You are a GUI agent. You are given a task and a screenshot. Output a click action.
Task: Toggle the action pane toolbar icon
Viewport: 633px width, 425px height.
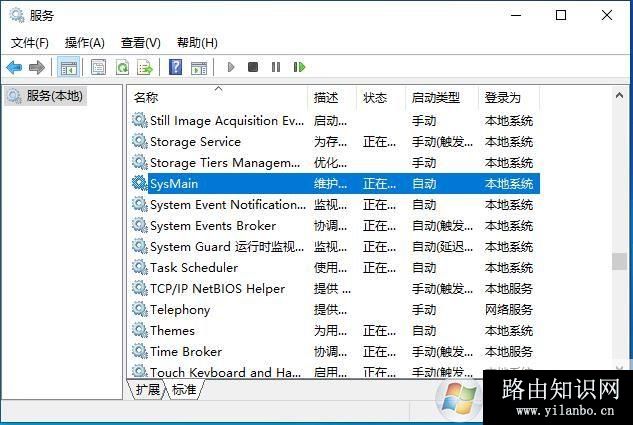tap(199, 67)
